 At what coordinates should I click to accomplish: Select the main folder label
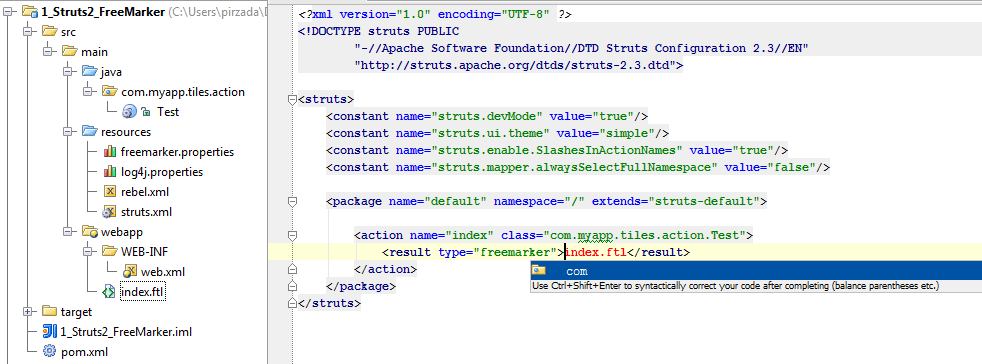click(95, 52)
